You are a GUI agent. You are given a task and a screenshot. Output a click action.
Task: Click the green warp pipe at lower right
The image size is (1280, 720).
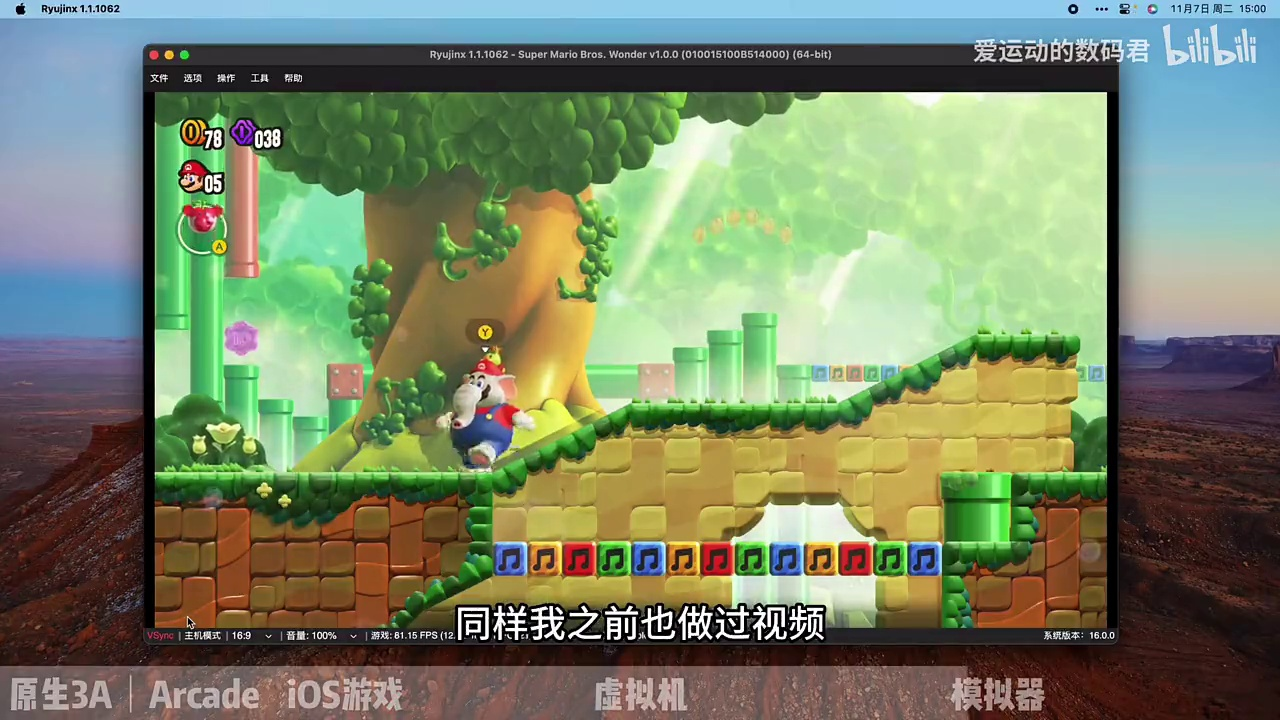tap(977, 510)
